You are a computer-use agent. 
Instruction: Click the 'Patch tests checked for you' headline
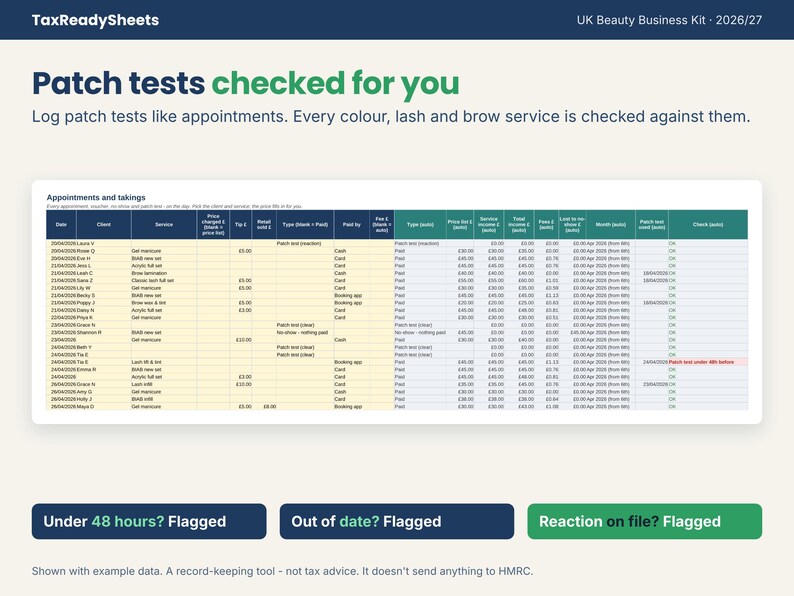pyautogui.click(x=246, y=83)
